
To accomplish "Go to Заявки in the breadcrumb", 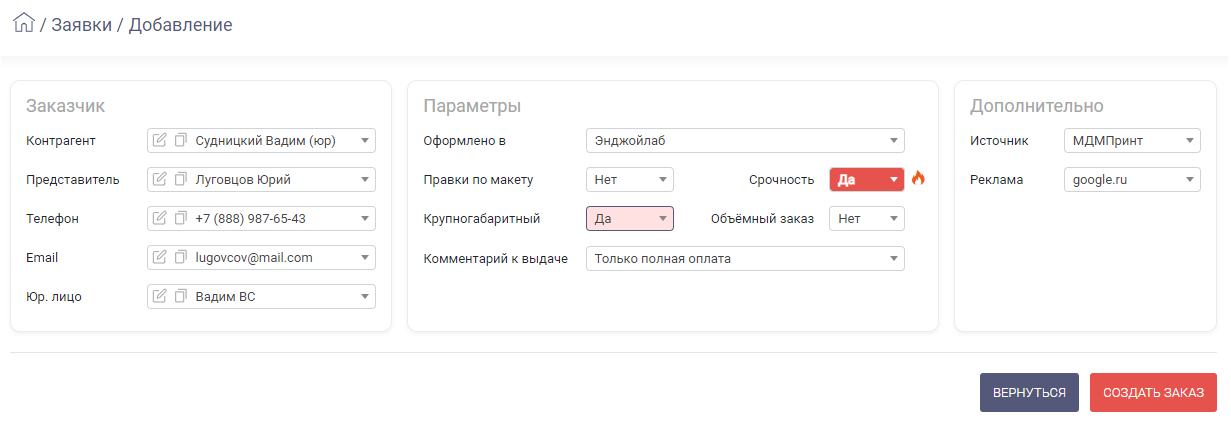I will [x=81, y=24].
